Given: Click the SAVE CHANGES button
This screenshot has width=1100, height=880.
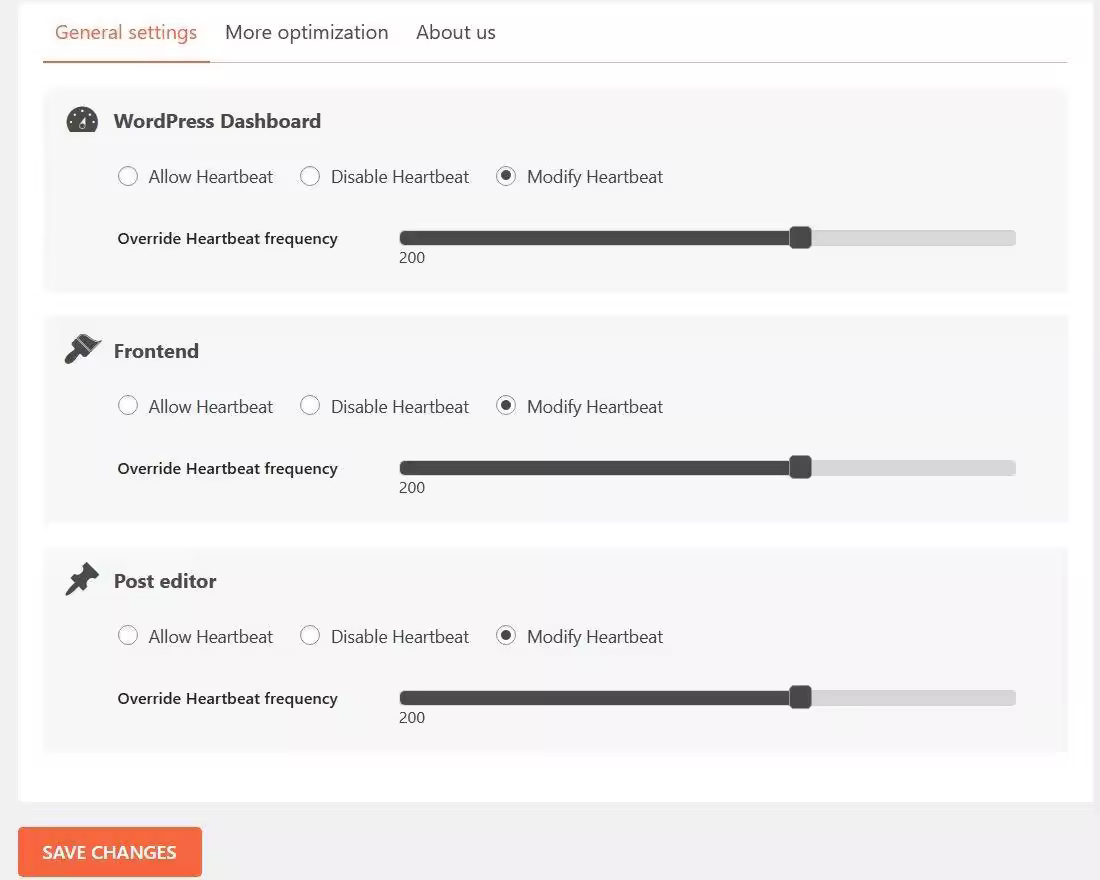Looking at the screenshot, I should 110,852.
